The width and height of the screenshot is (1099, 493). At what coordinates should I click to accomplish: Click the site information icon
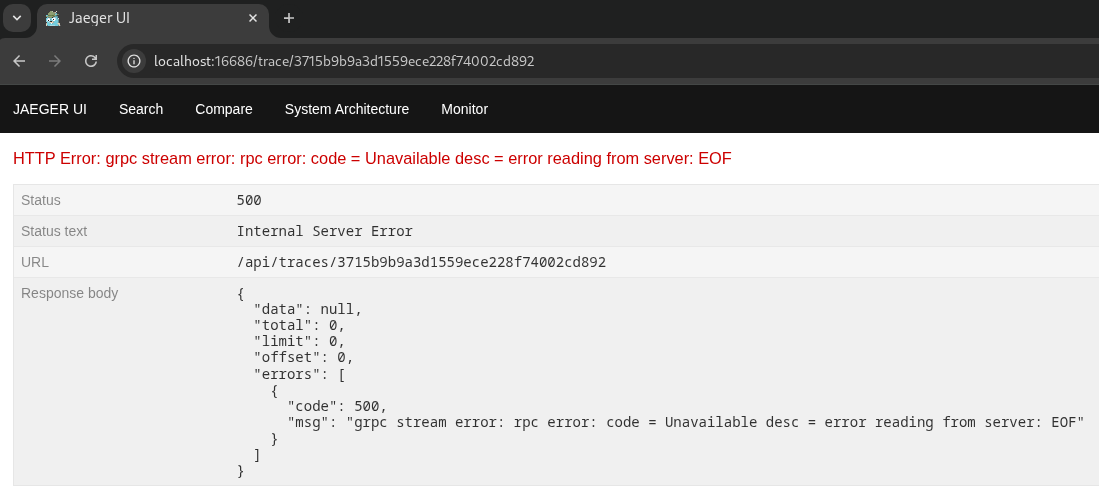click(134, 61)
